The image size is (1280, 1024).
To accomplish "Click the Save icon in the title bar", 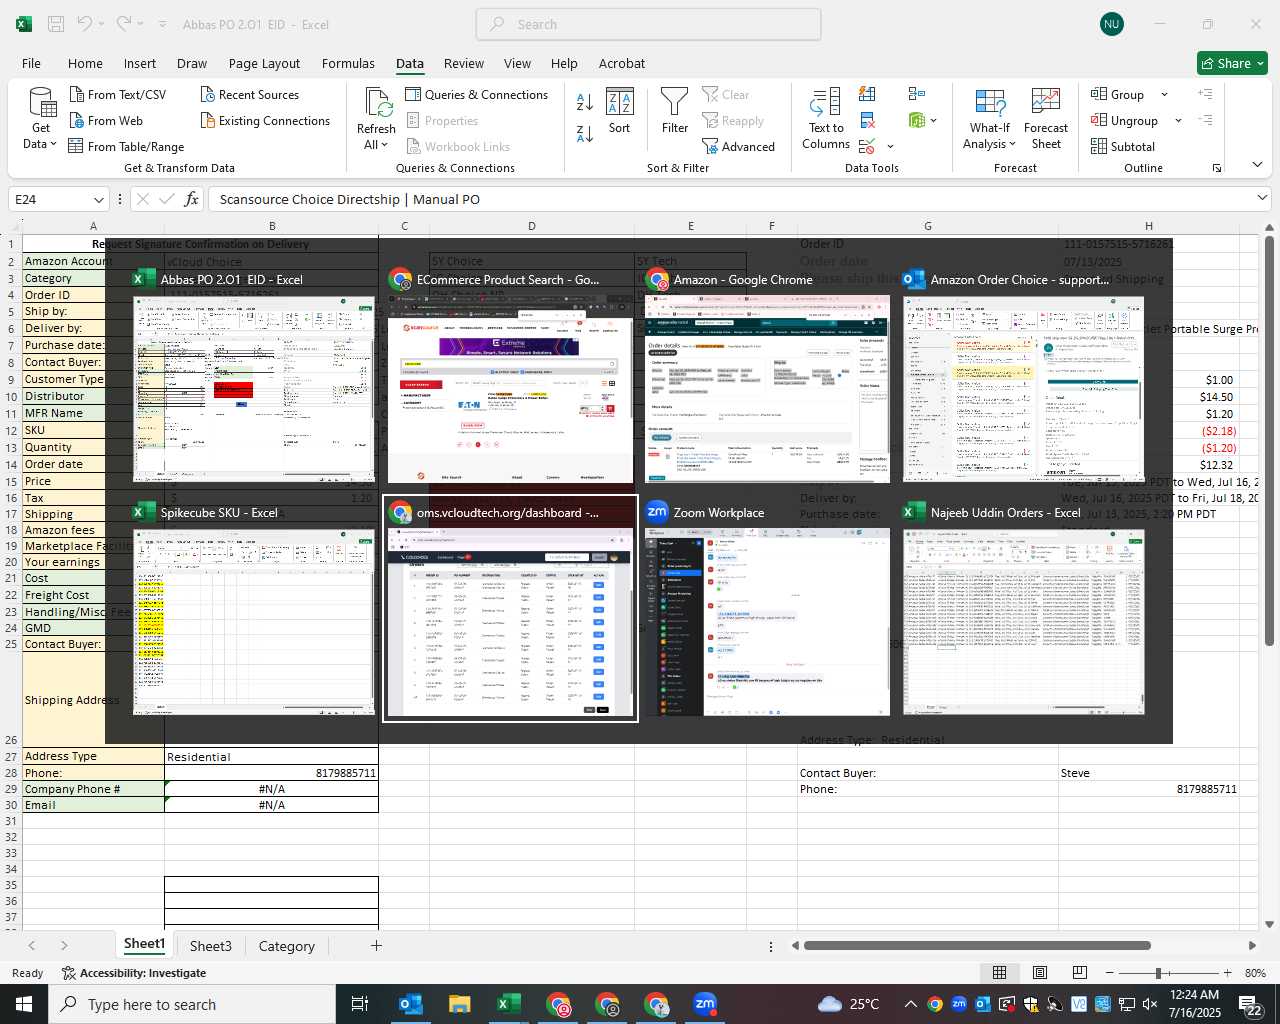I will click(x=56, y=24).
